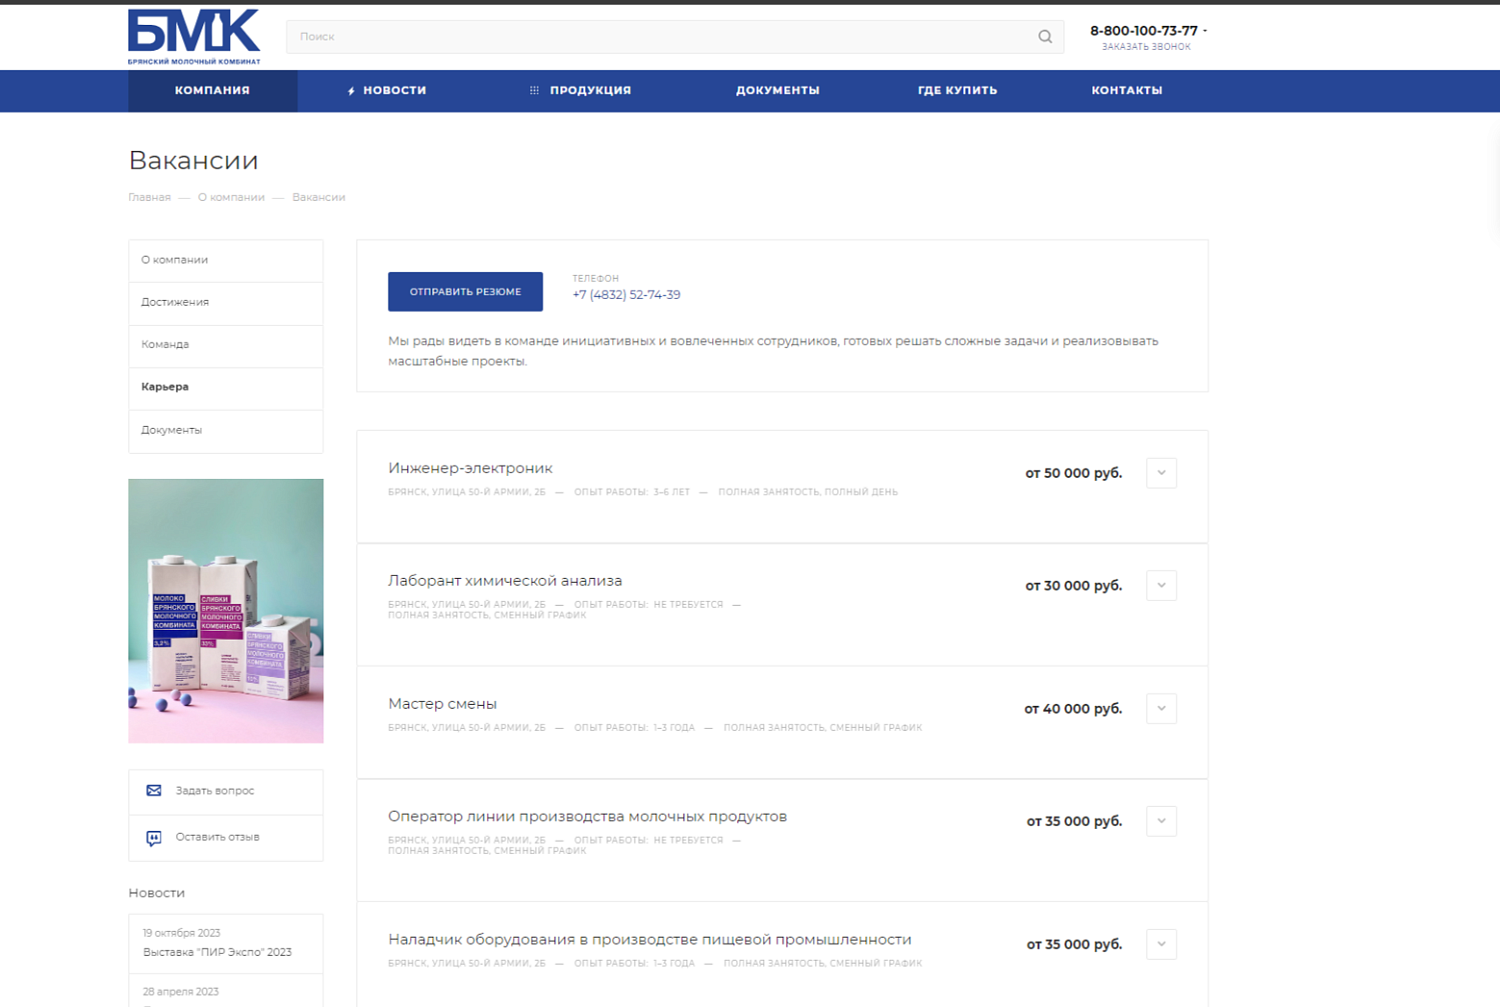Click the grid icon beside Продукция

click(x=534, y=91)
